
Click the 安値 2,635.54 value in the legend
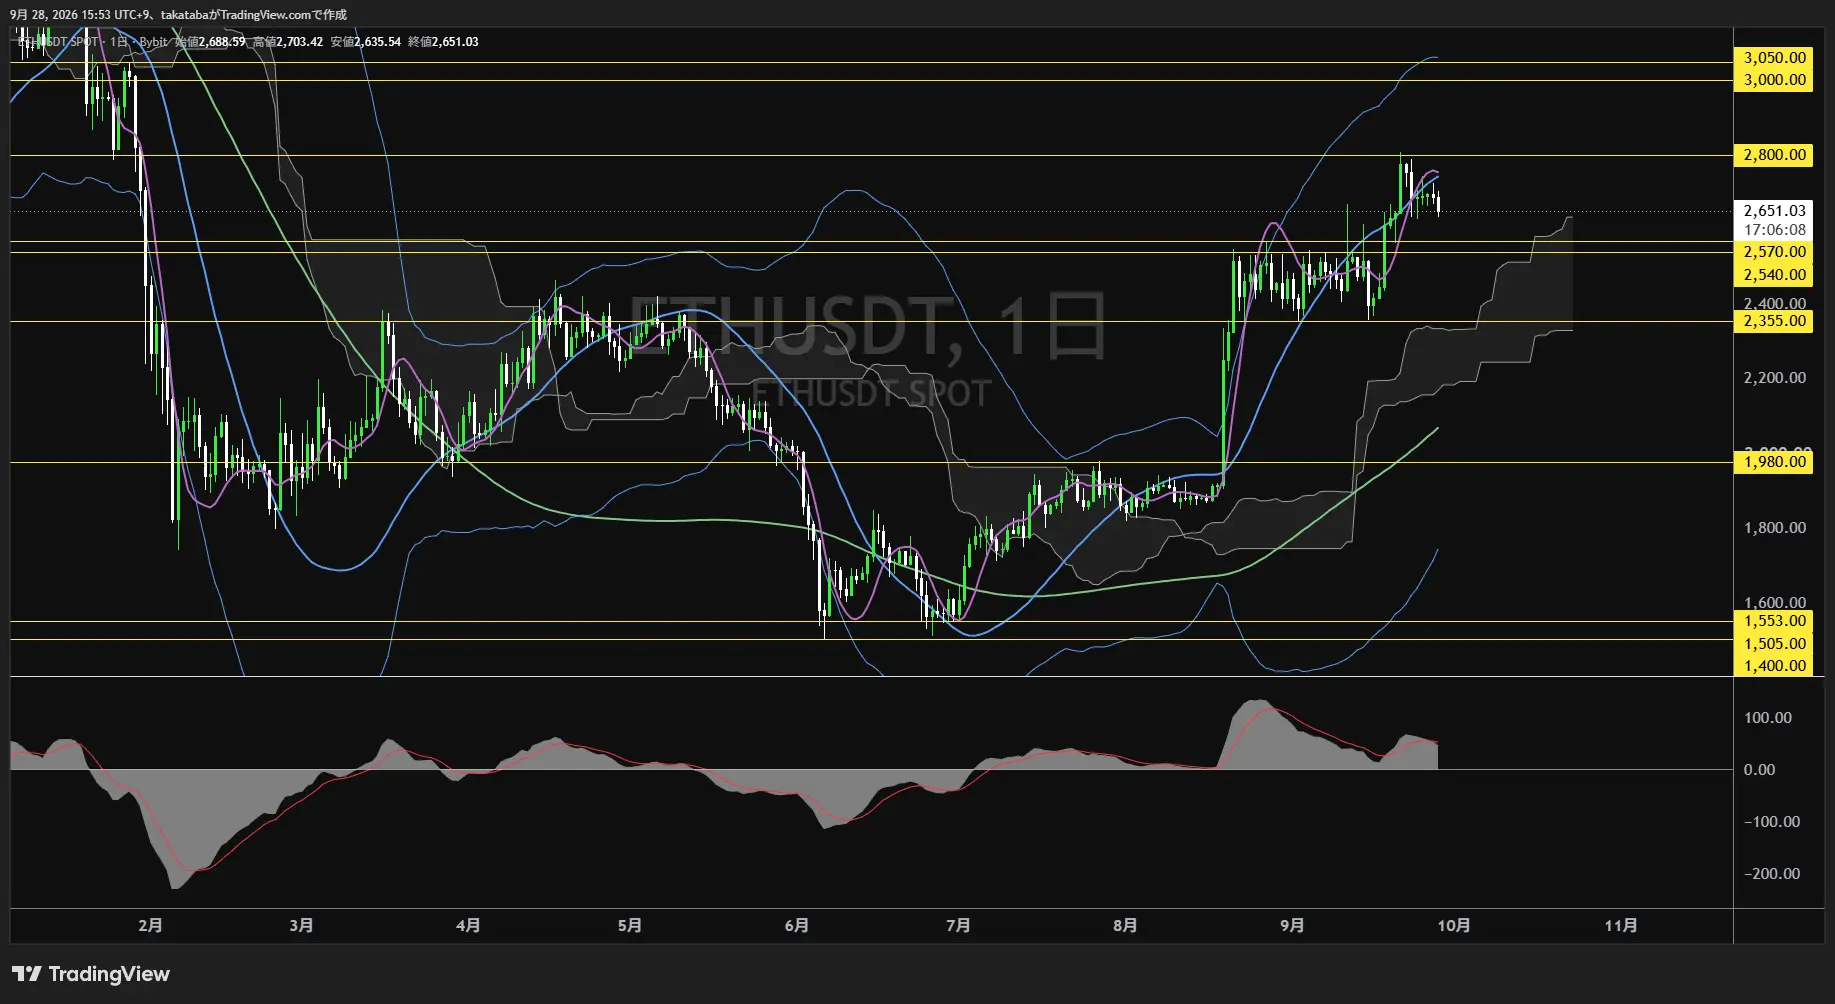[x=366, y=42]
